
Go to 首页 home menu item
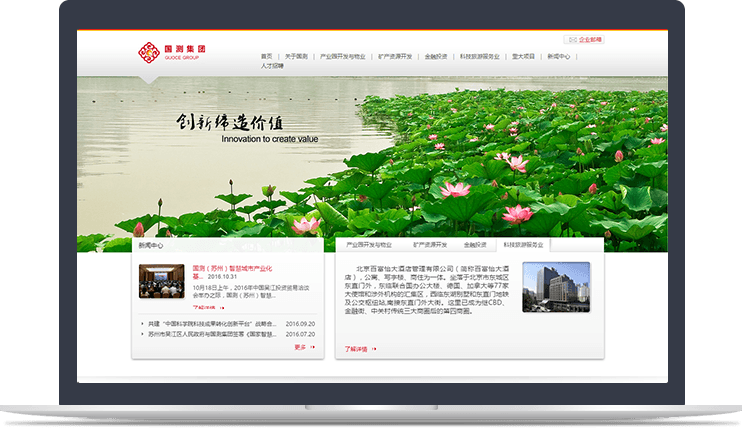click(x=266, y=56)
